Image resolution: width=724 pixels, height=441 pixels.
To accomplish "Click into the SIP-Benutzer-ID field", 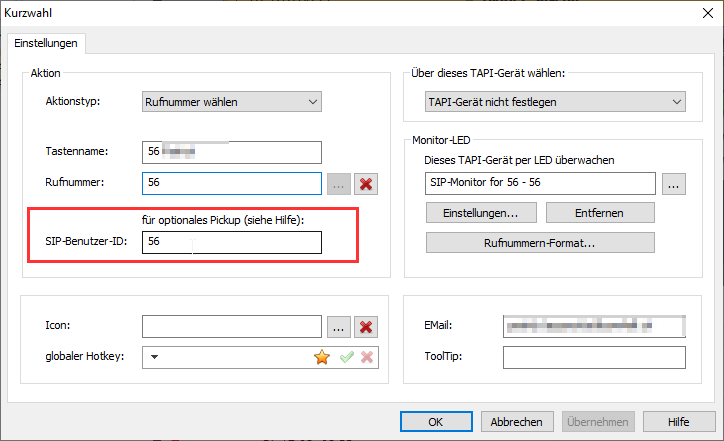I will pos(232,243).
